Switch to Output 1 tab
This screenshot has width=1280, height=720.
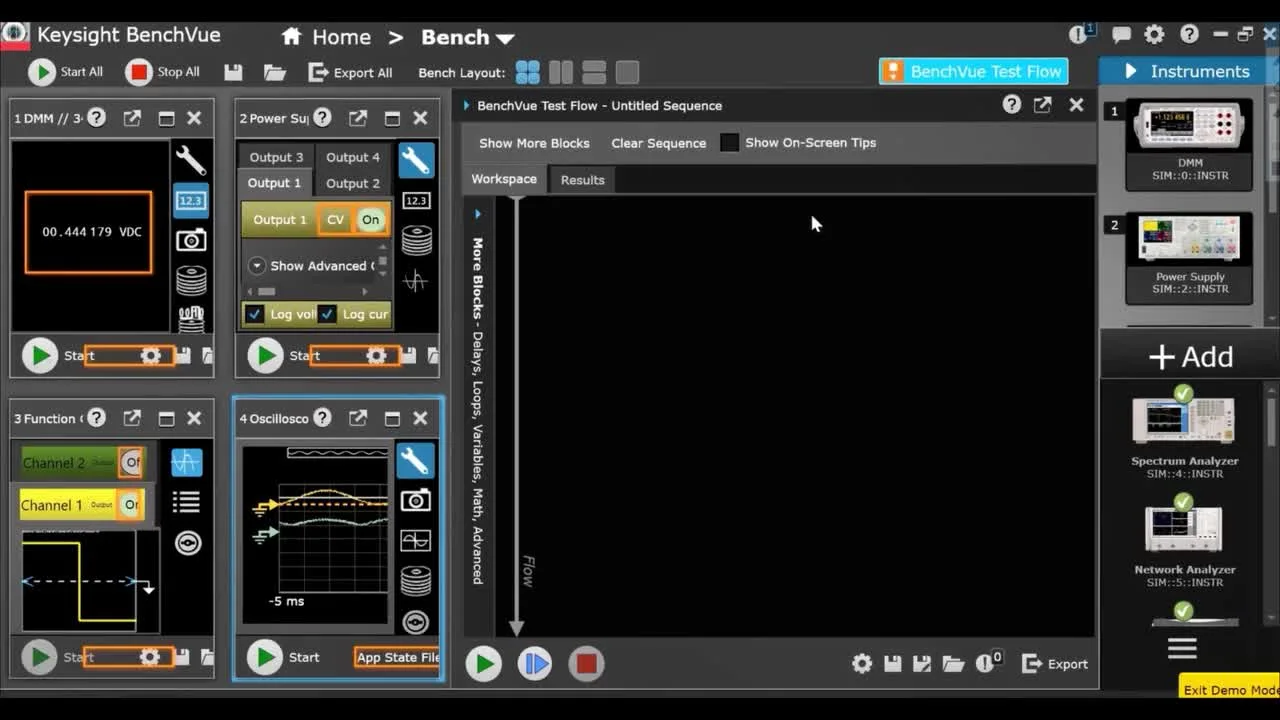[274, 183]
